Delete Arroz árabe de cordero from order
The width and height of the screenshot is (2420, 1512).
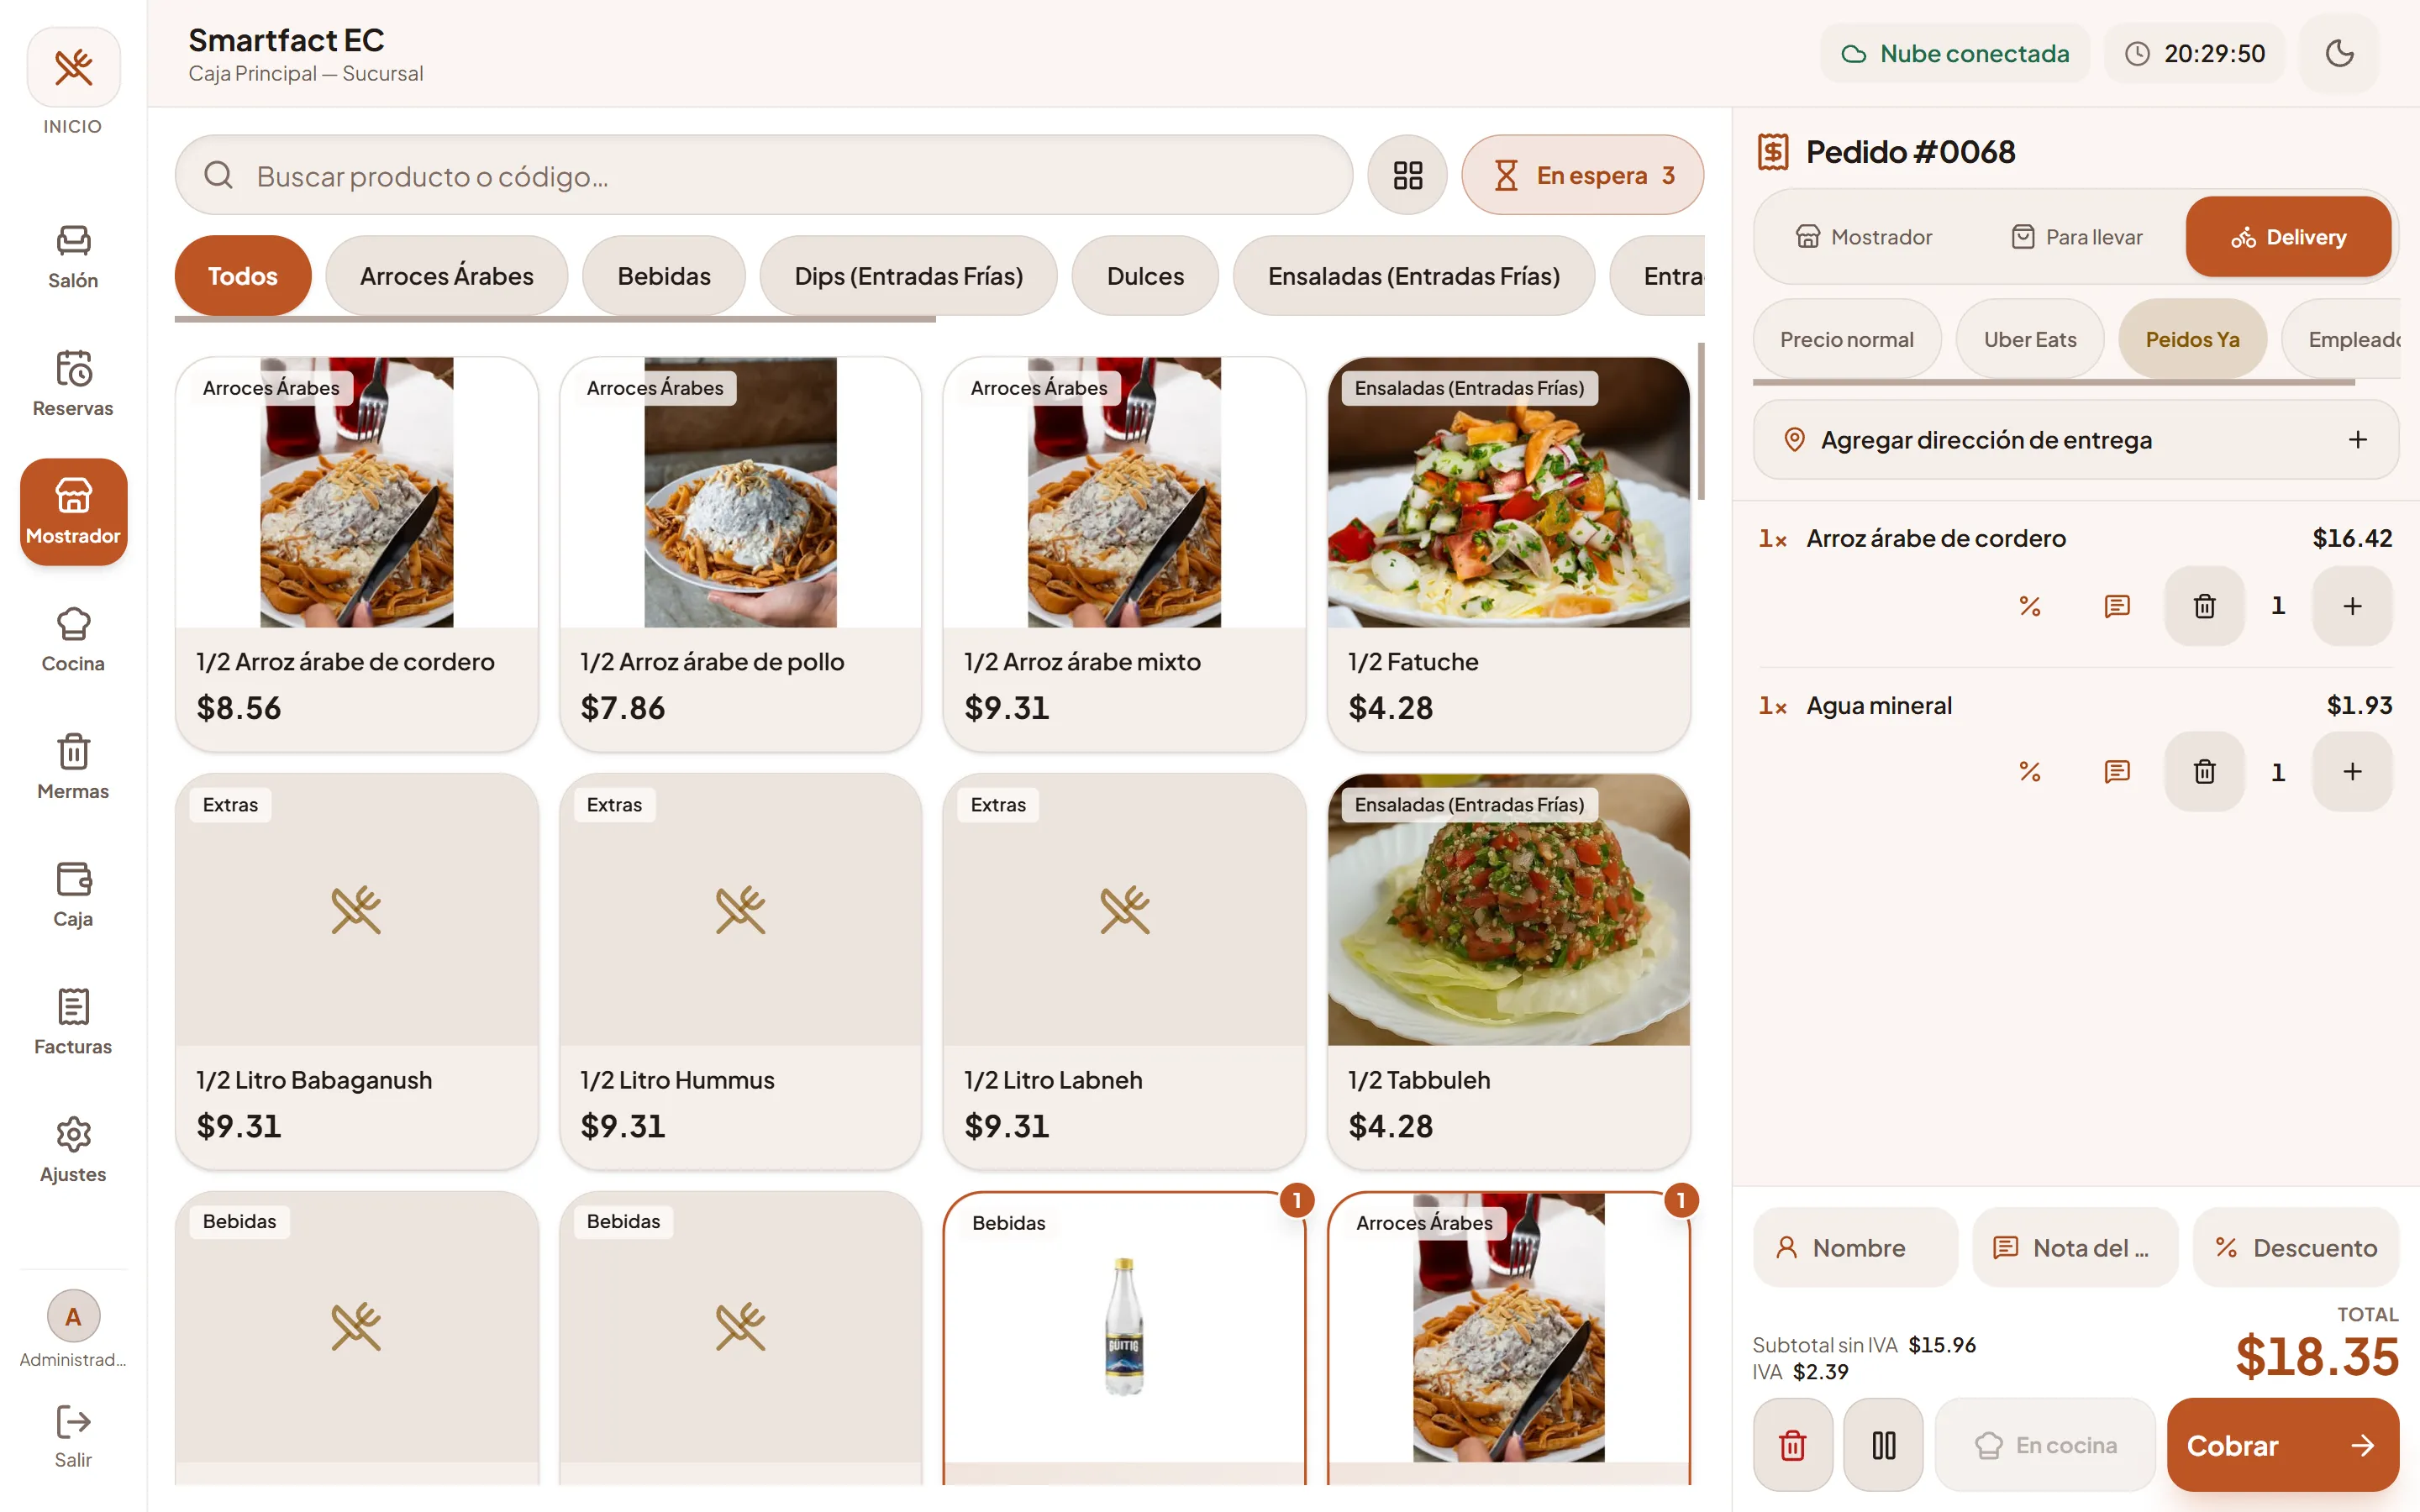coord(2204,606)
